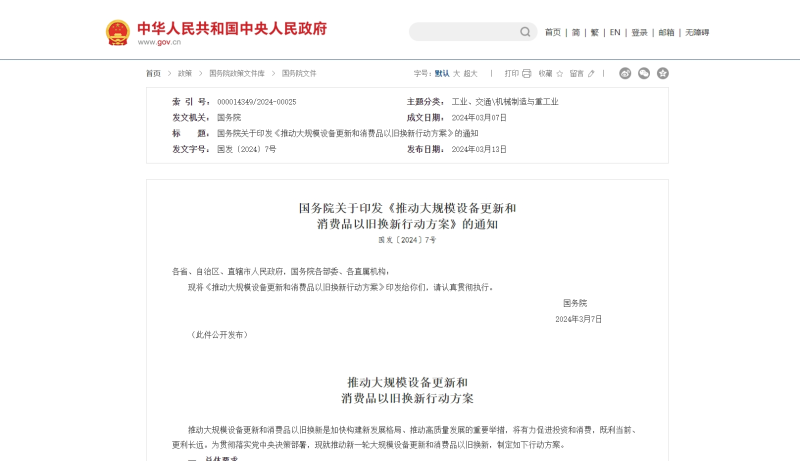Screen dimensions: 800x461
Task: Click the print (打印) icon
Action: [x=527, y=73]
